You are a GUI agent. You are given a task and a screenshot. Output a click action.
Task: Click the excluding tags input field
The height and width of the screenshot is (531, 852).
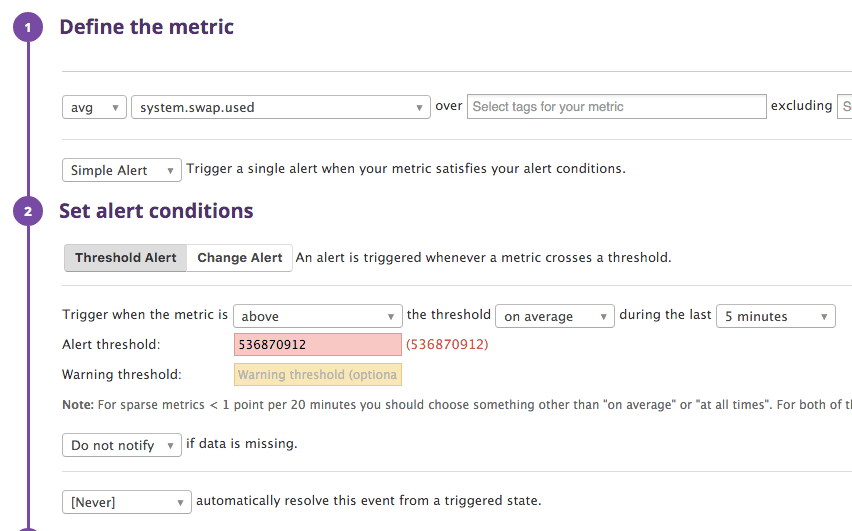(x=845, y=107)
